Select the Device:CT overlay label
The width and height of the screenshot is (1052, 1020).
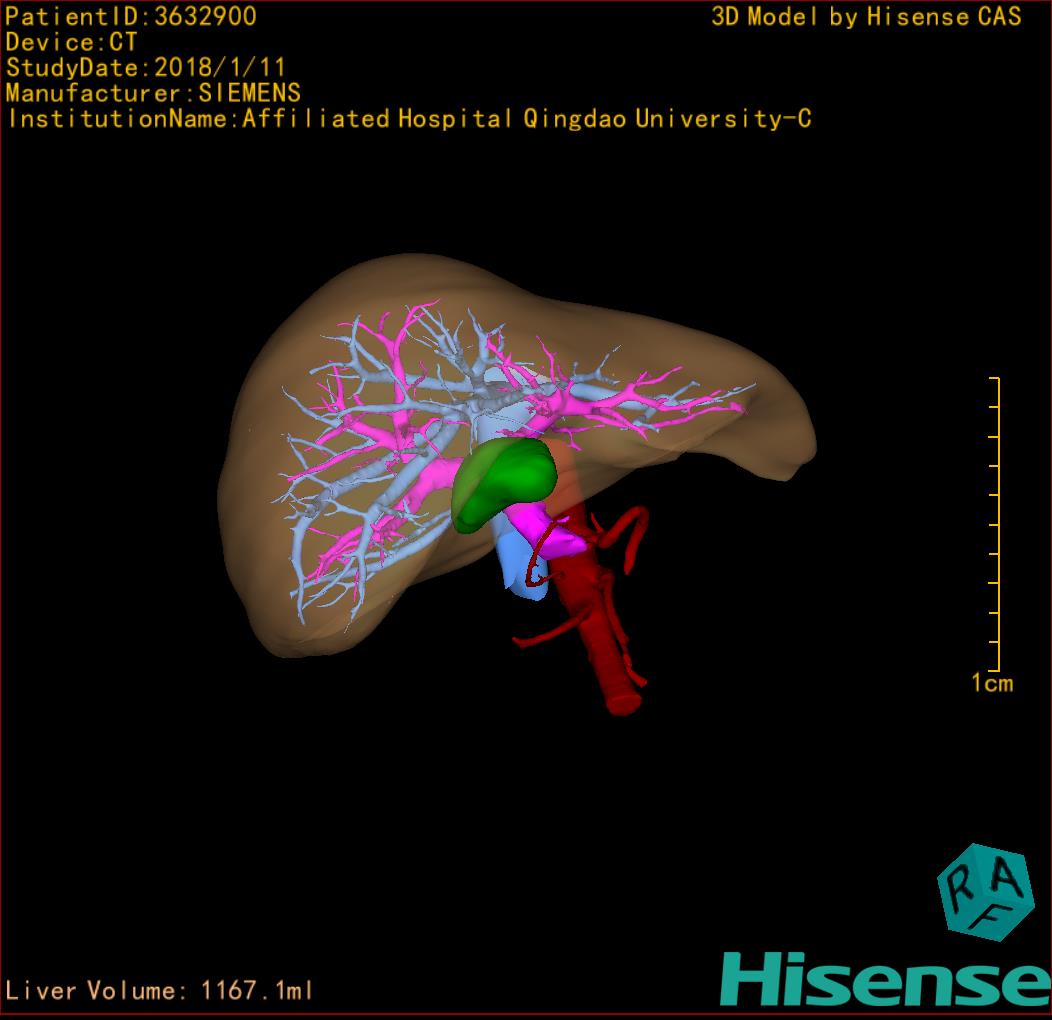point(72,42)
